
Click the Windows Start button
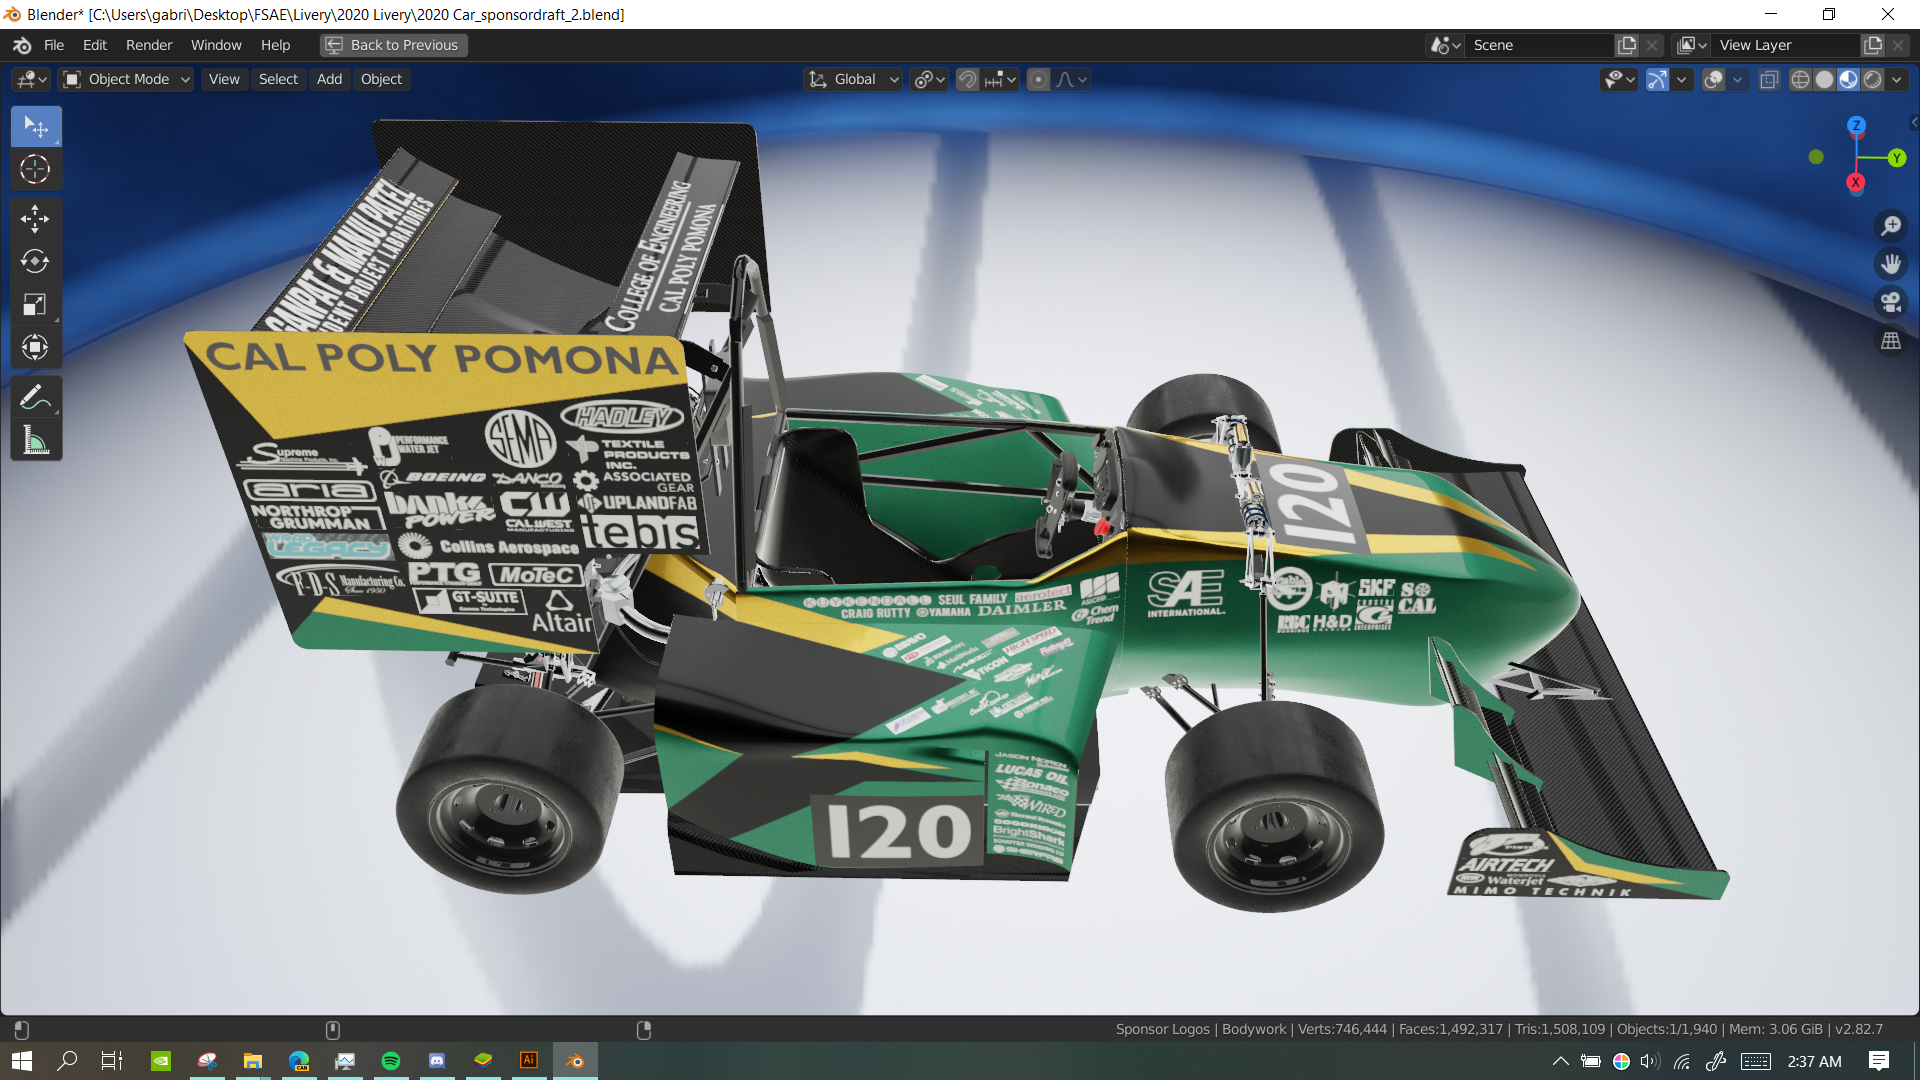tap(22, 1061)
